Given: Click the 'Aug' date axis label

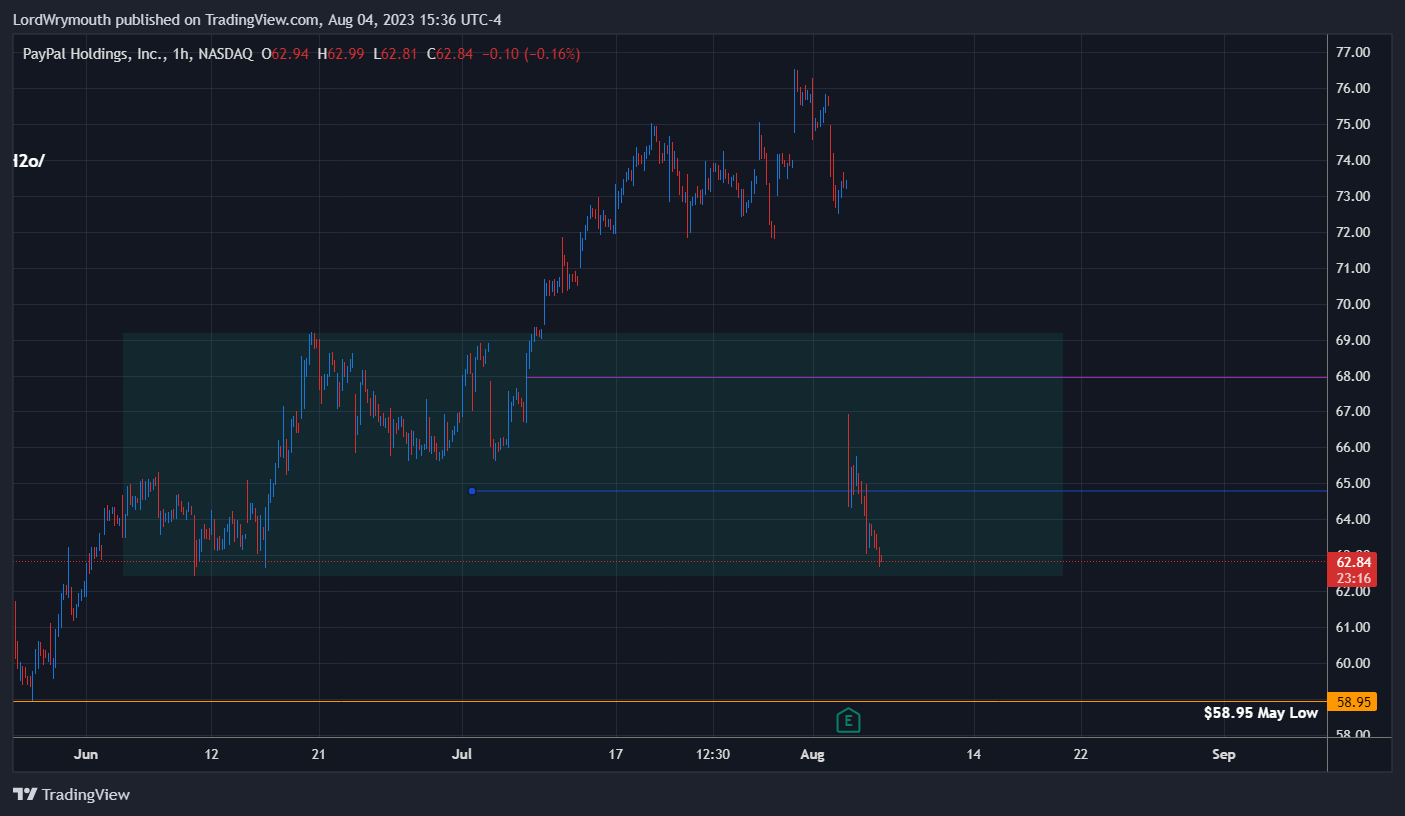Looking at the screenshot, I should 813,754.
